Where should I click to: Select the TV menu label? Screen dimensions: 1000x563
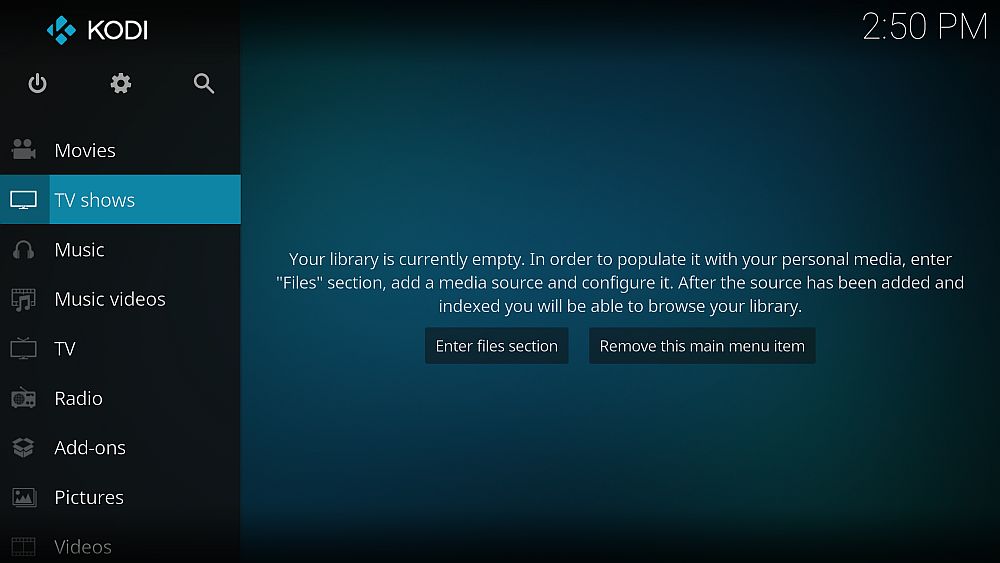[x=64, y=349]
